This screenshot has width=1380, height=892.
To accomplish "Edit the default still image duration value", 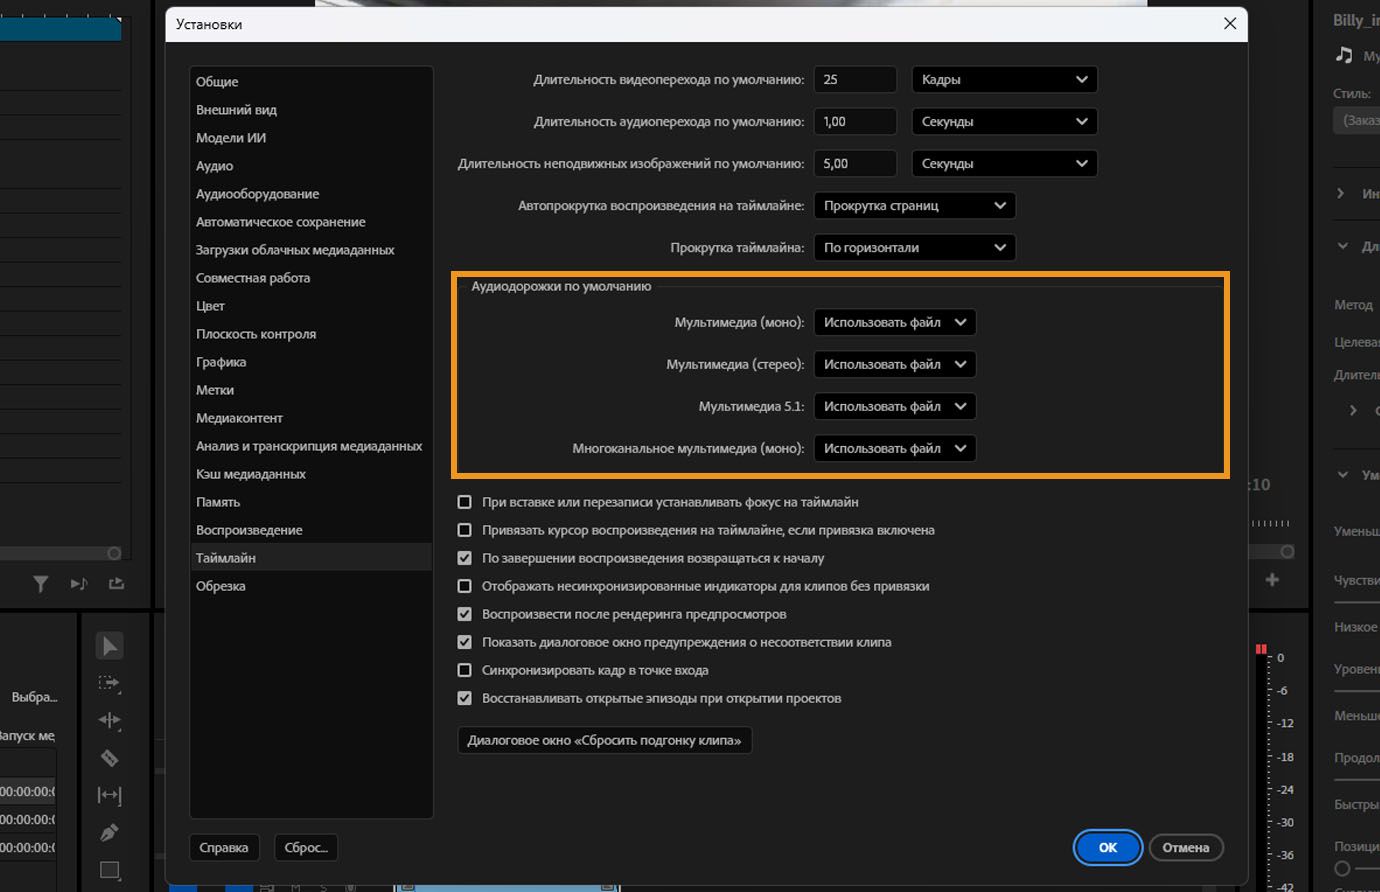I will click(854, 163).
